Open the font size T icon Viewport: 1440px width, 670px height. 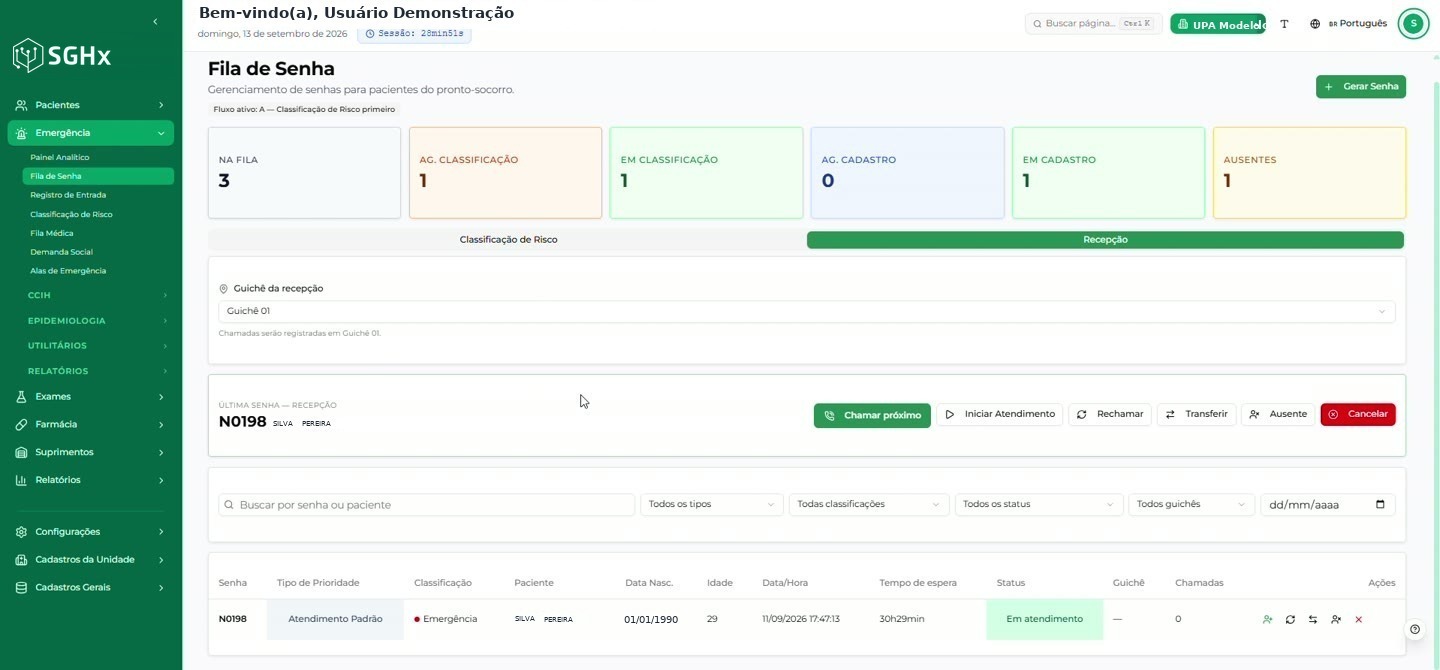point(1284,24)
